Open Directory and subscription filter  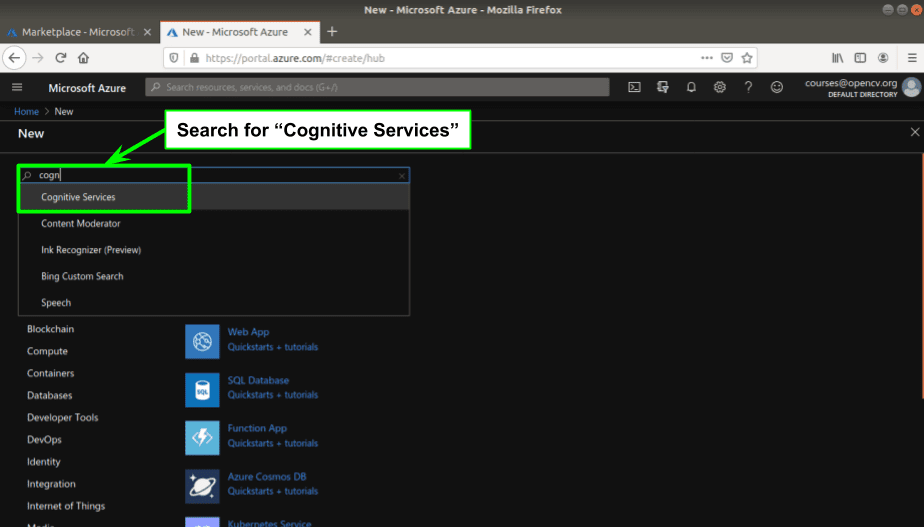[662, 87]
